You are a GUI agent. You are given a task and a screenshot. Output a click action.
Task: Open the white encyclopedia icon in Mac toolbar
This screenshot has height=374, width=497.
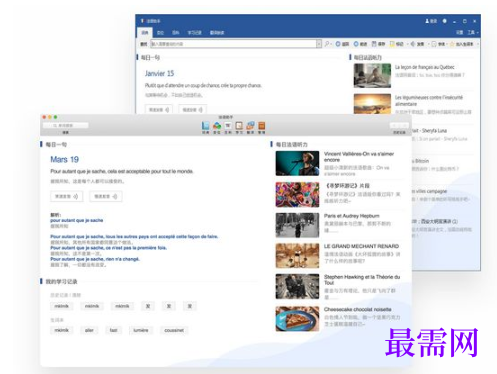(228, 126)
